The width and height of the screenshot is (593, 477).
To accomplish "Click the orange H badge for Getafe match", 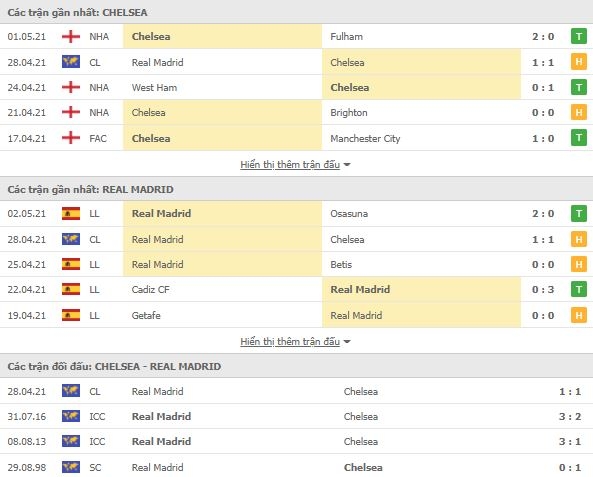I will 579,315.
